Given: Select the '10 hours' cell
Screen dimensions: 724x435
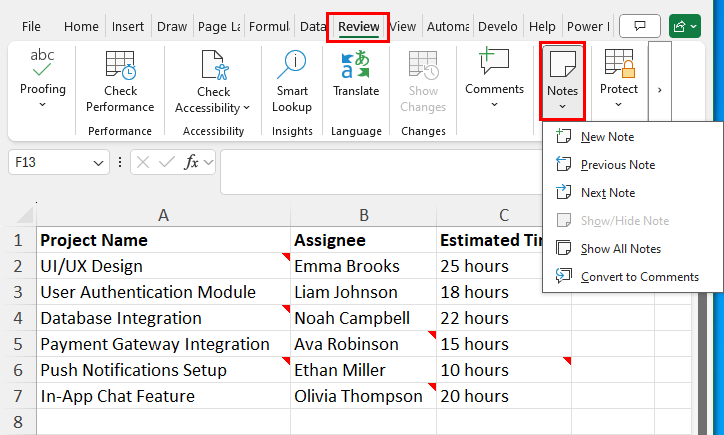Looking at the screenshot, I should coord(504,370).
